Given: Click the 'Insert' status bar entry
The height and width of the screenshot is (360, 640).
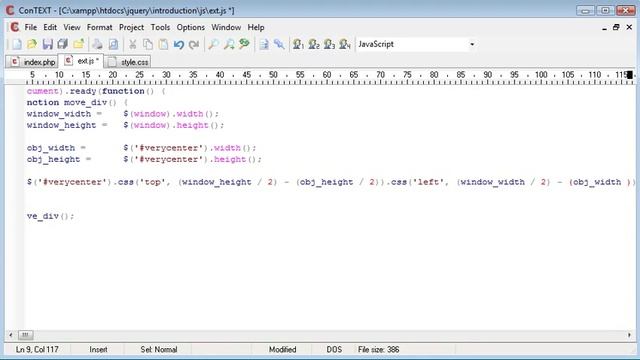Looking at the screenshot, I should pos(98,350).
